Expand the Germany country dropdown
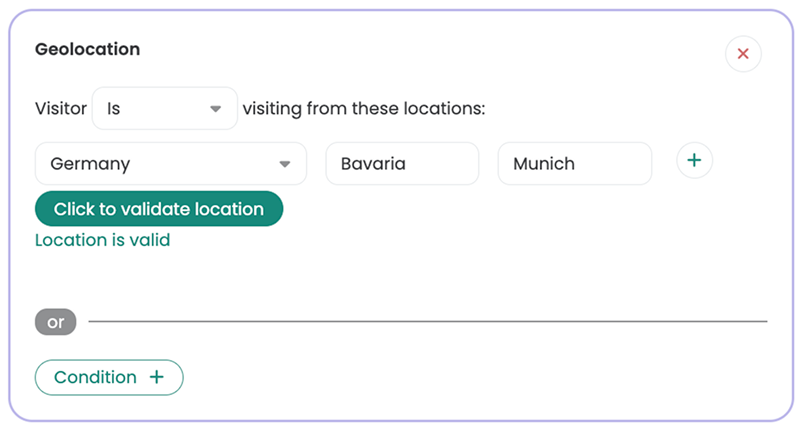Viewport: 804px width, 431px height. click(170, 164)
